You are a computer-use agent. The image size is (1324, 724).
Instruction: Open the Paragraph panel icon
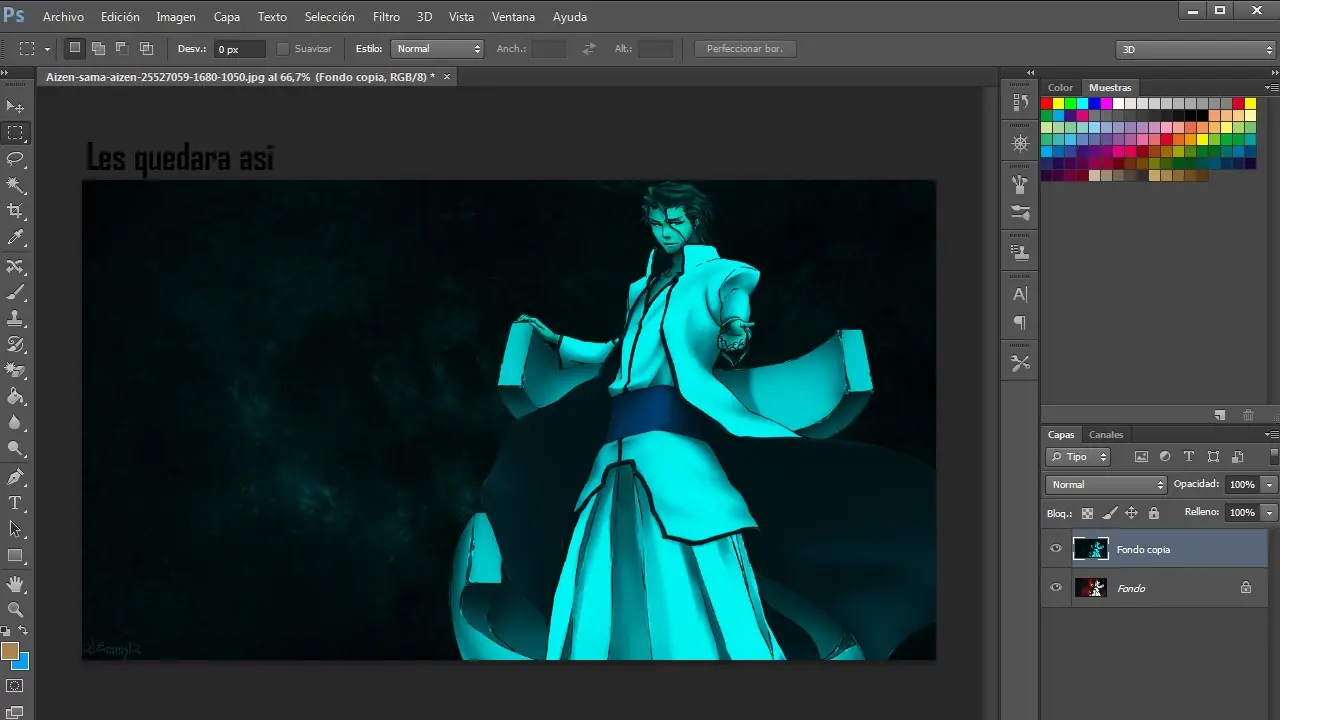point(1020,322)
